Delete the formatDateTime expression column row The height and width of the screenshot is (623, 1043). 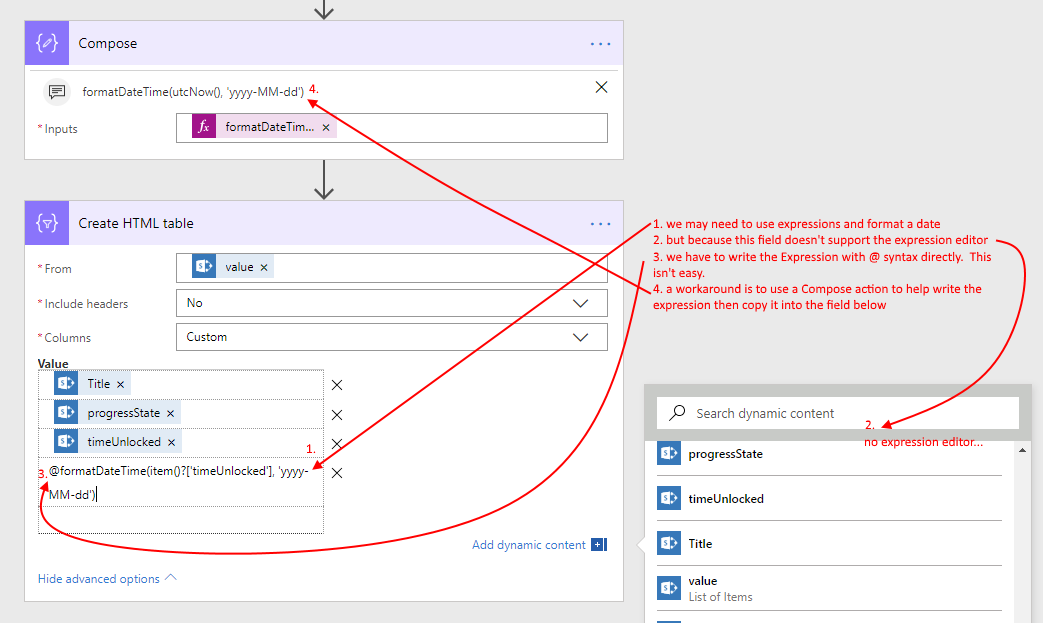[x=337, y=473]
